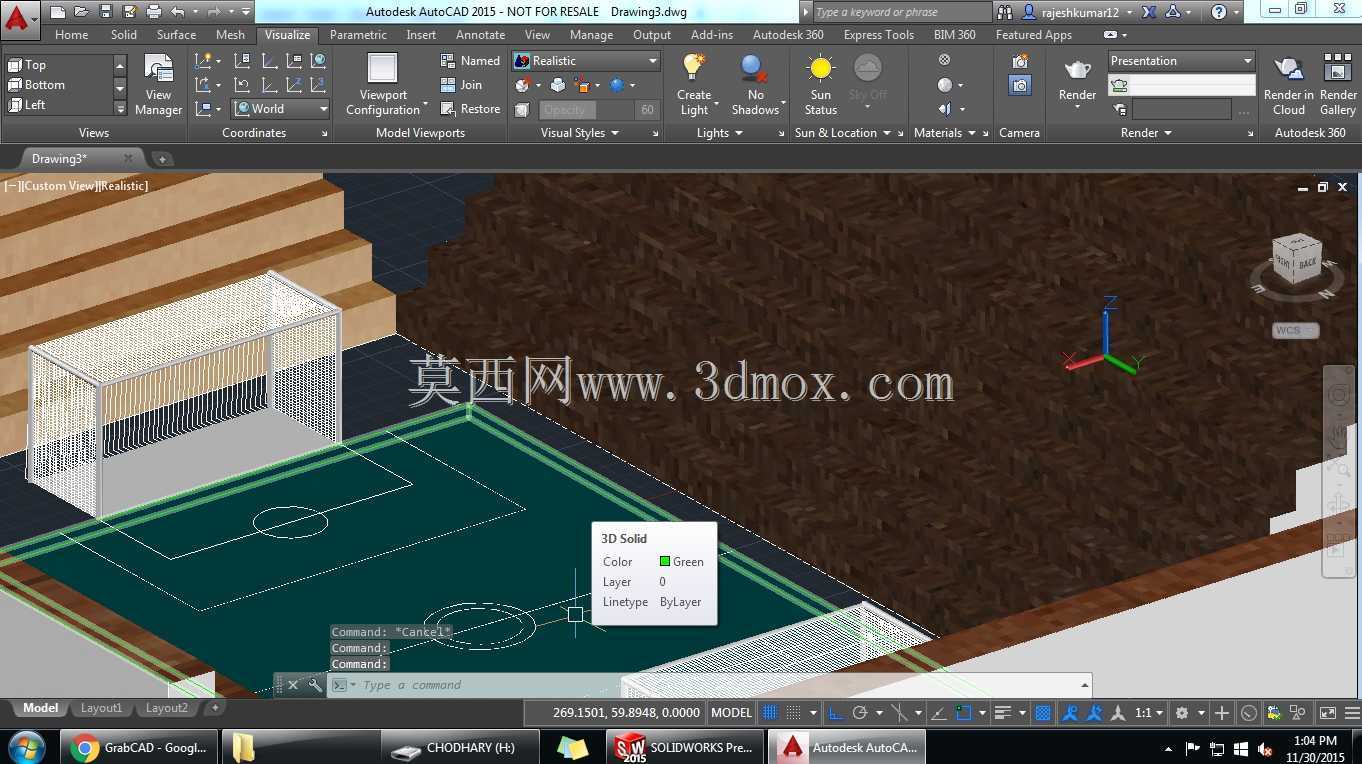Undo the last action with the Undo arrow
This screenshot has width=1362, height=764.
click(x=178, y=12)
